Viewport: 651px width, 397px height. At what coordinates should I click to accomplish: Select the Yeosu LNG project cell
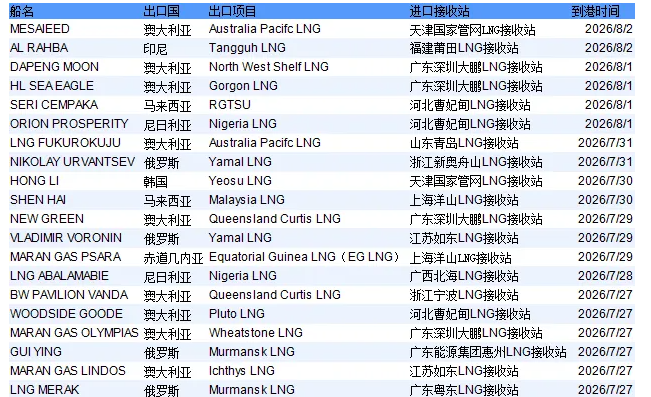point(240,181)
